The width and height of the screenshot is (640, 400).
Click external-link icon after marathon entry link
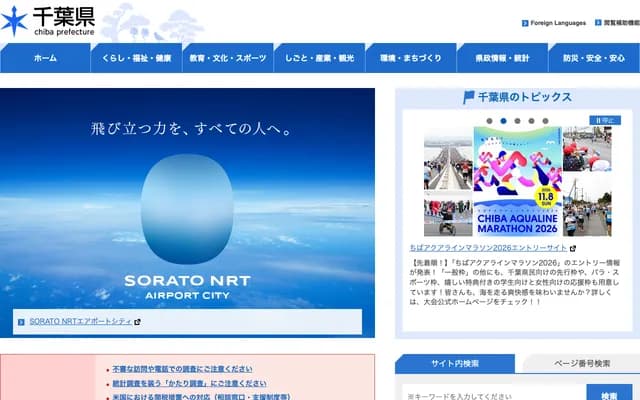(x=573, y=248)
